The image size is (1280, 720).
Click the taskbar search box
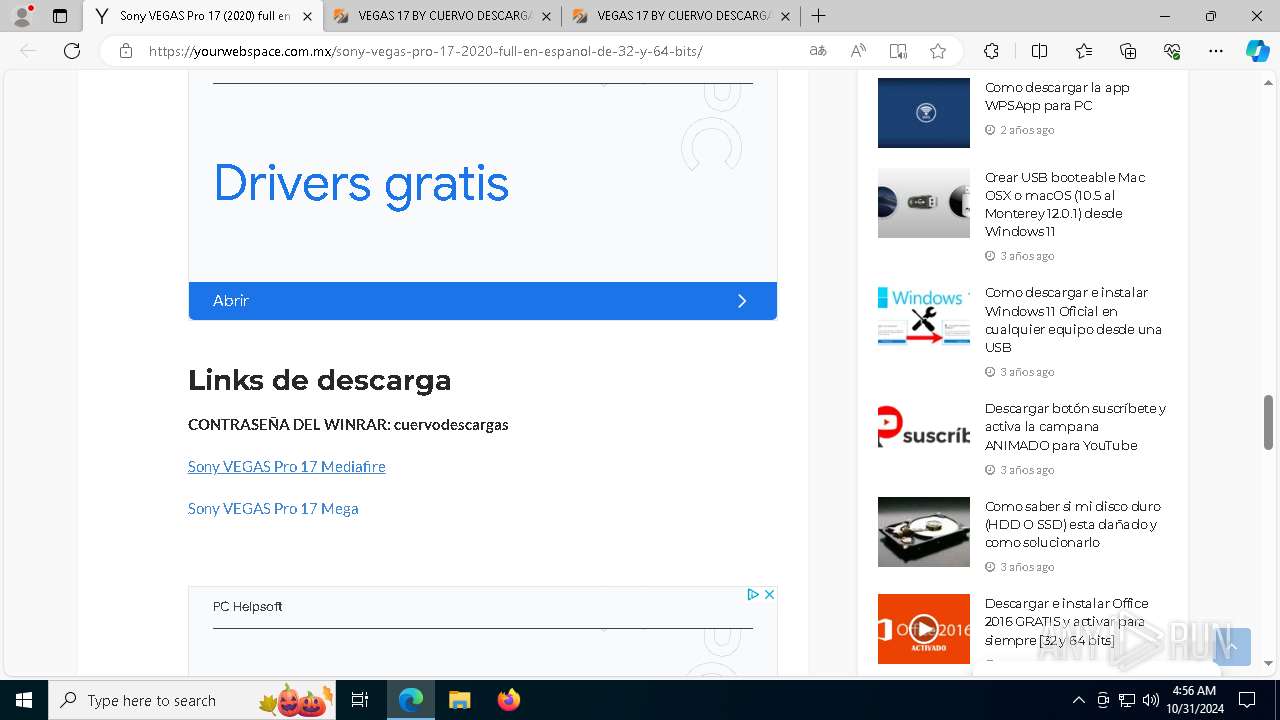[192, 700]
